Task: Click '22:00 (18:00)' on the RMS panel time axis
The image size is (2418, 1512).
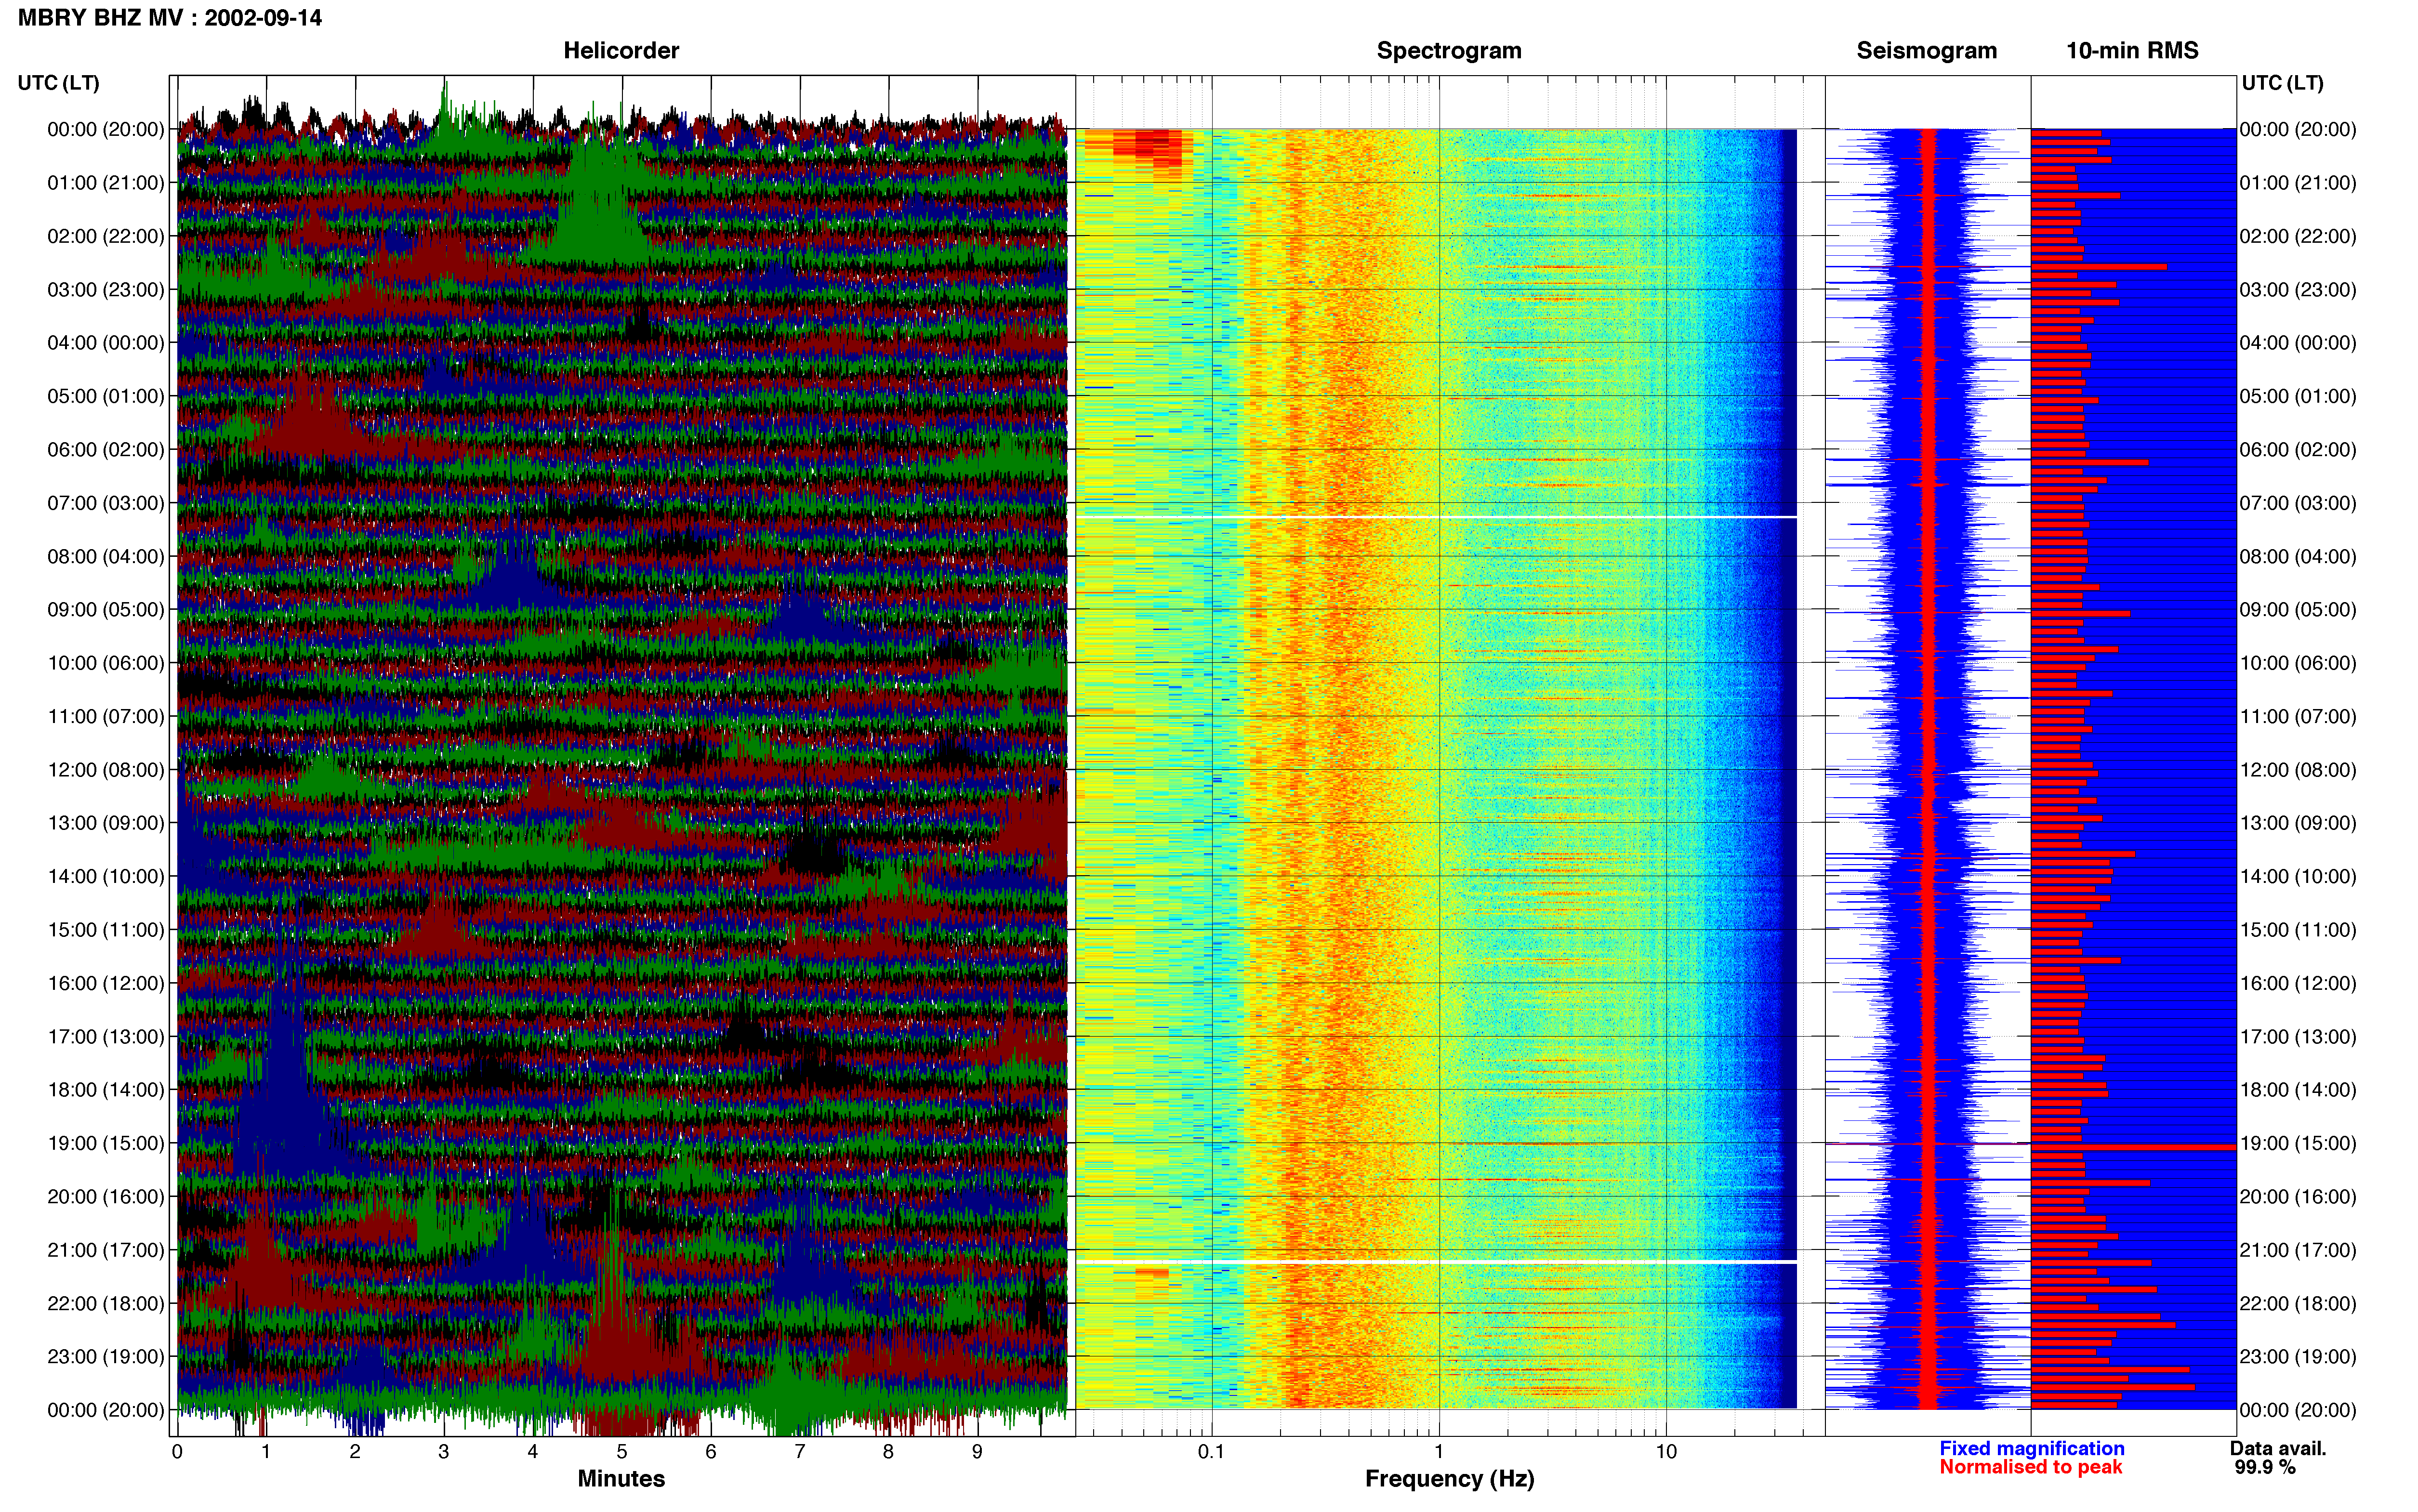Action: [x=2298, y=1303]
